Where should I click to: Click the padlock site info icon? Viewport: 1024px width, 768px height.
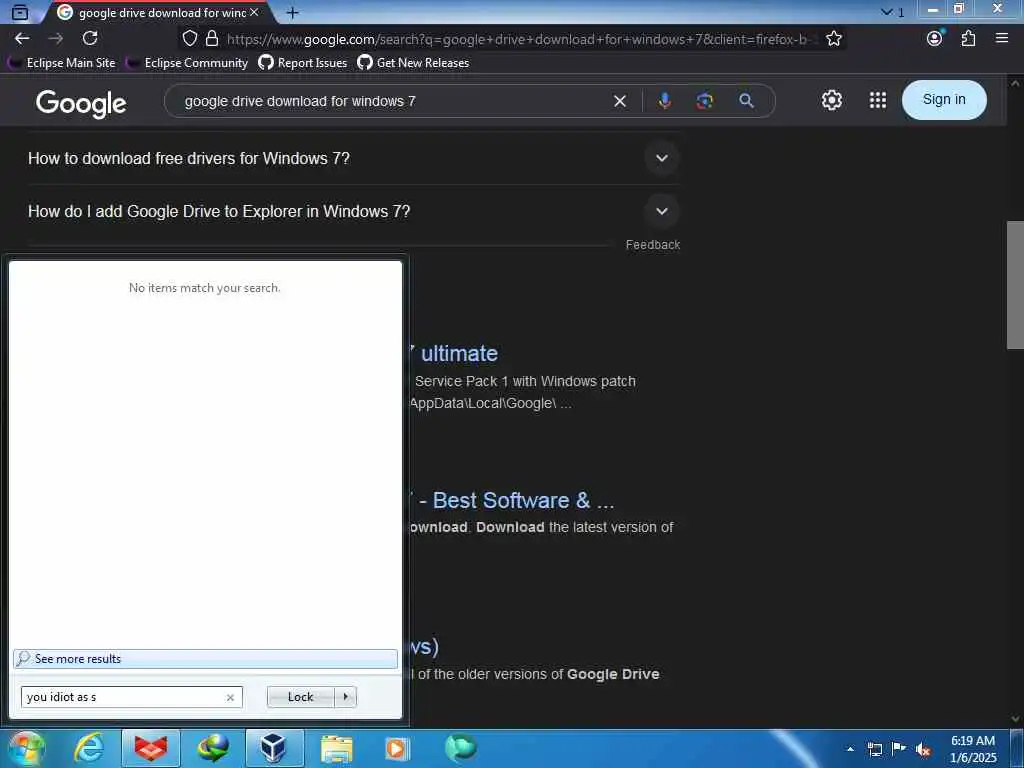[x=212, y=39]
